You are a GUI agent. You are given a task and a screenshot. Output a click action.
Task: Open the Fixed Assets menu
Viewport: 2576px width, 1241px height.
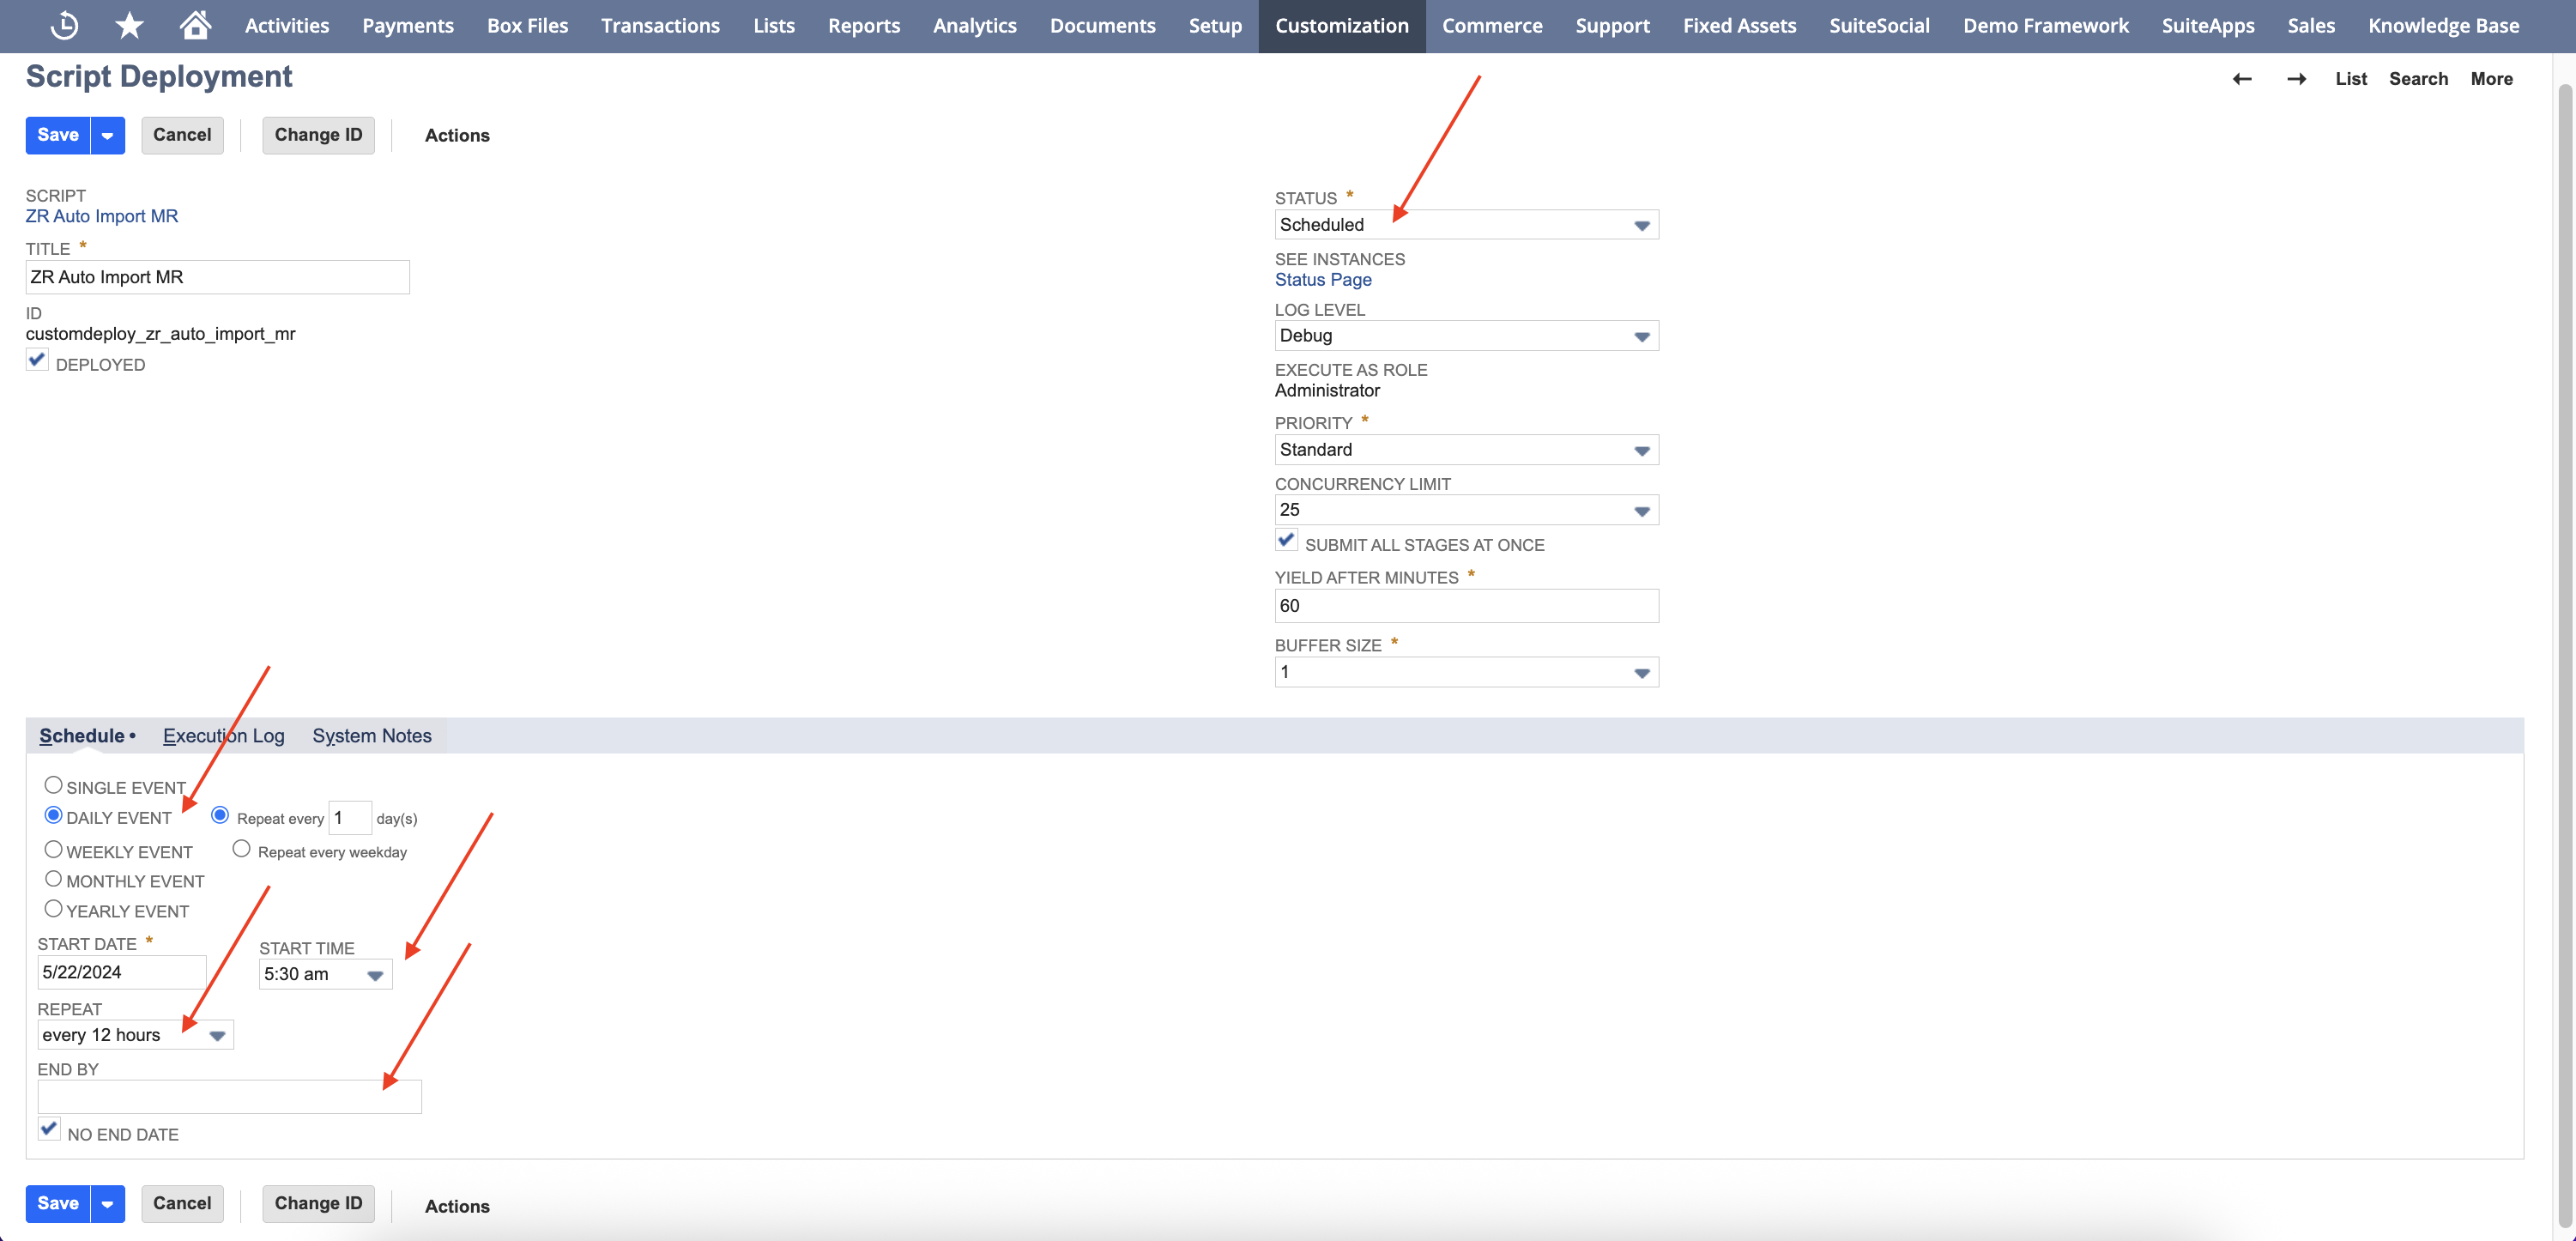1739,26
